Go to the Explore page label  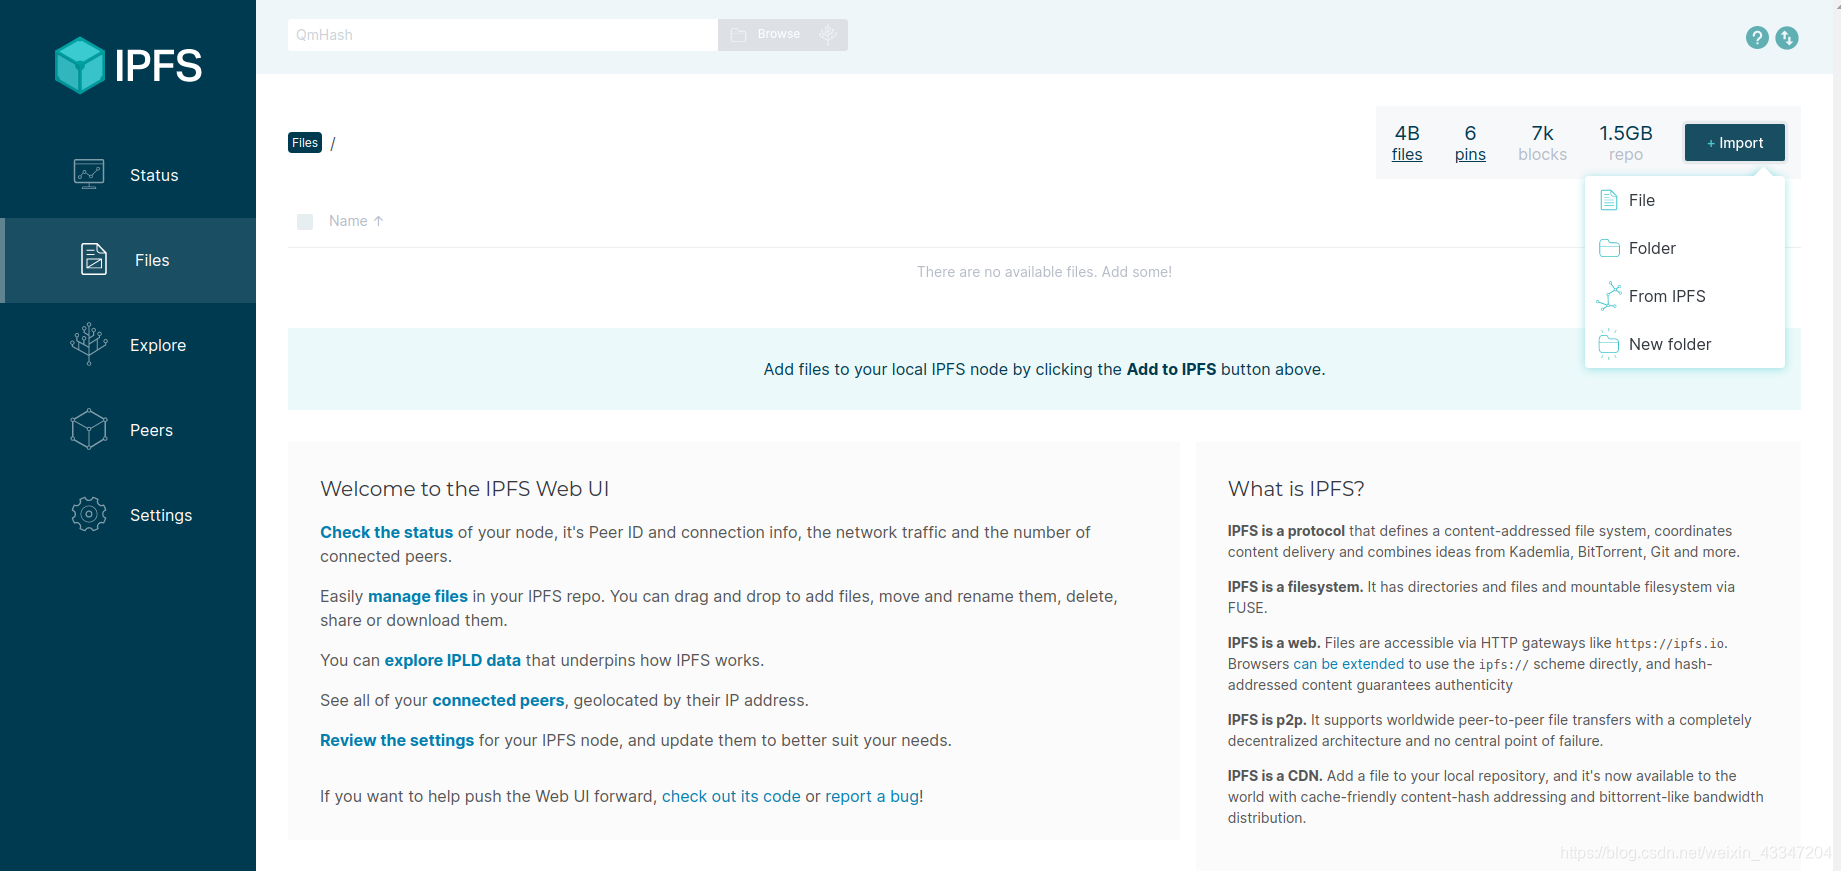(x=158, y=345)
